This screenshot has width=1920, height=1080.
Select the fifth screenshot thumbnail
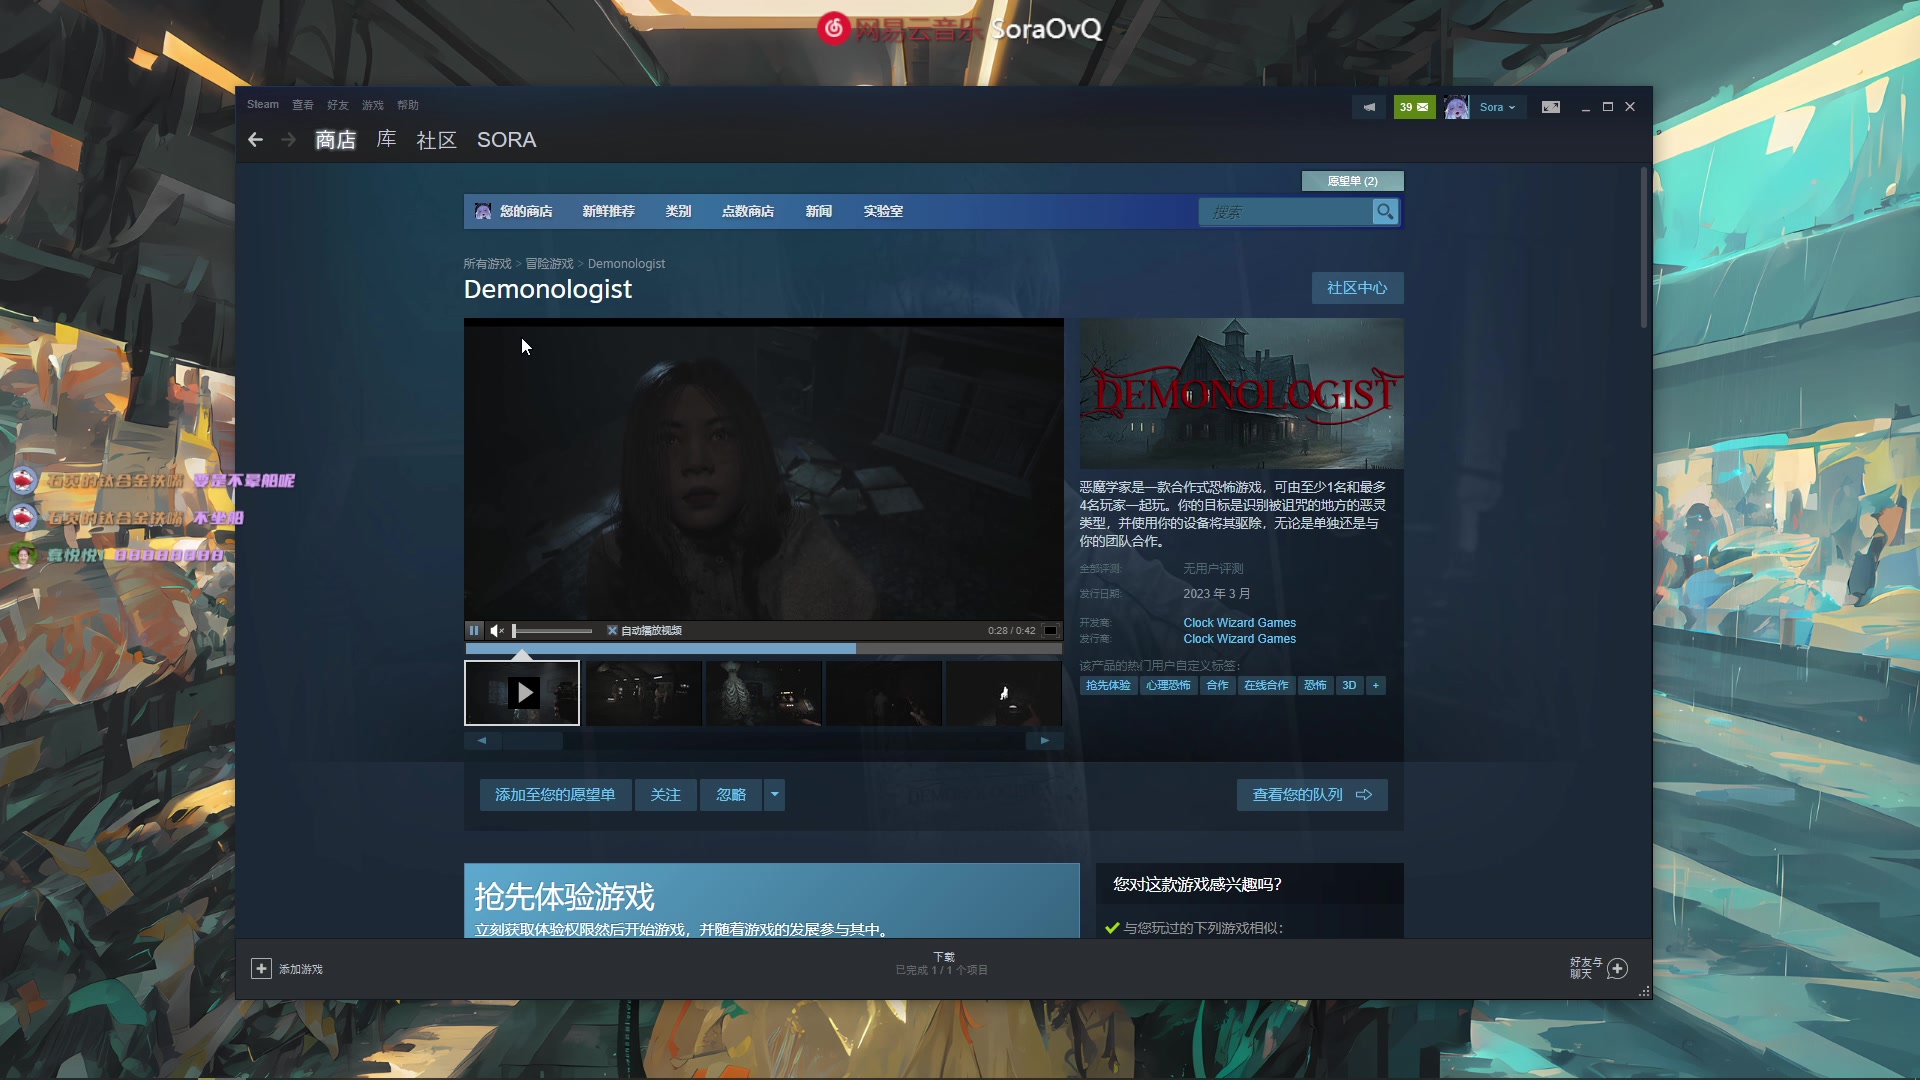coord(1004,692)
